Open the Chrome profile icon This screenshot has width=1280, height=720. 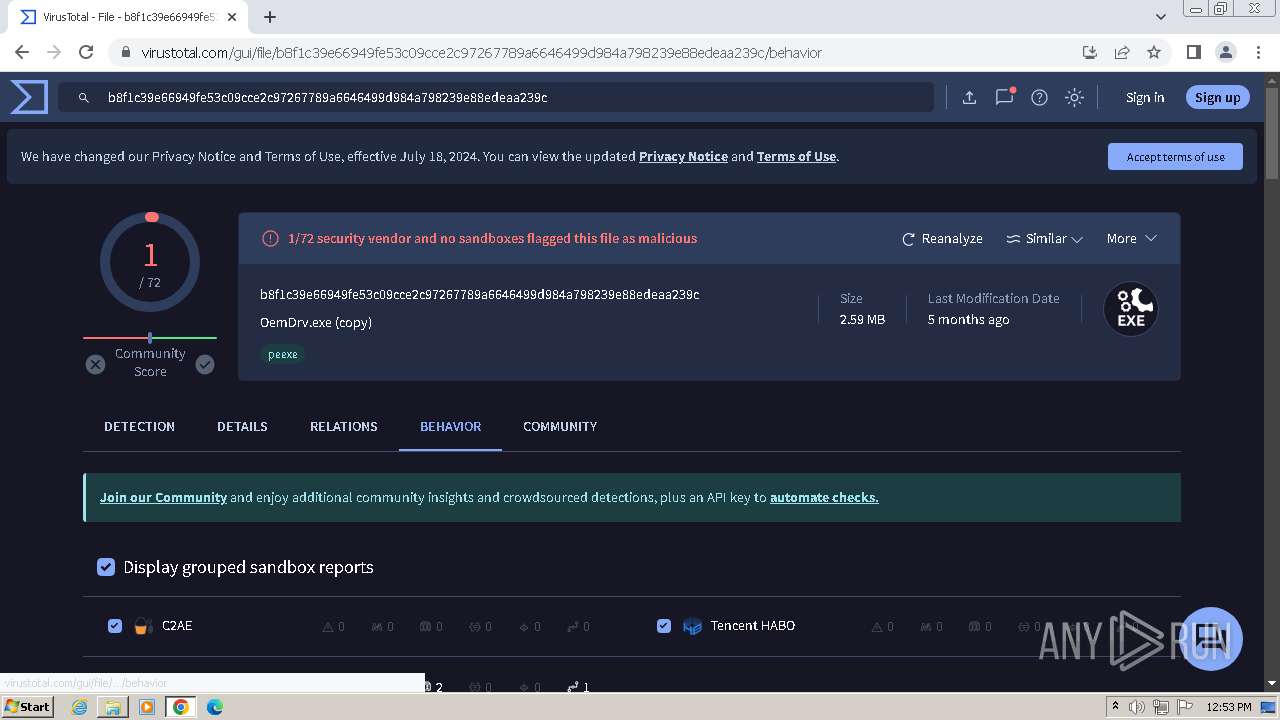1225,52
